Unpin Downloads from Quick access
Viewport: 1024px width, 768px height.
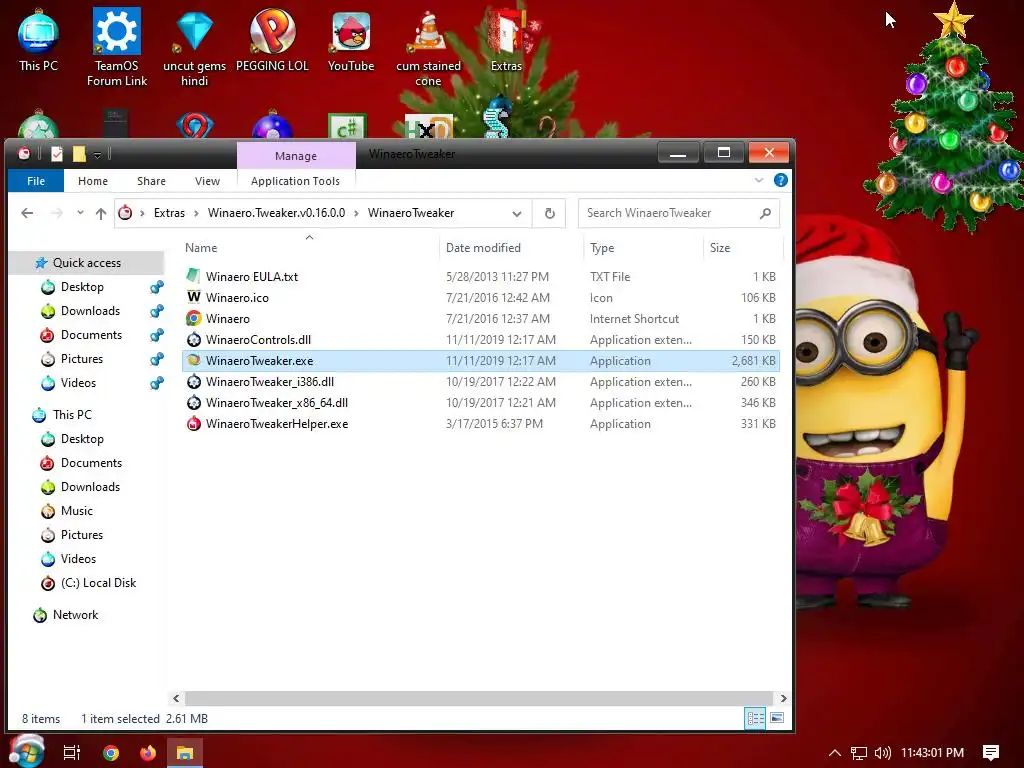(157, 311)
